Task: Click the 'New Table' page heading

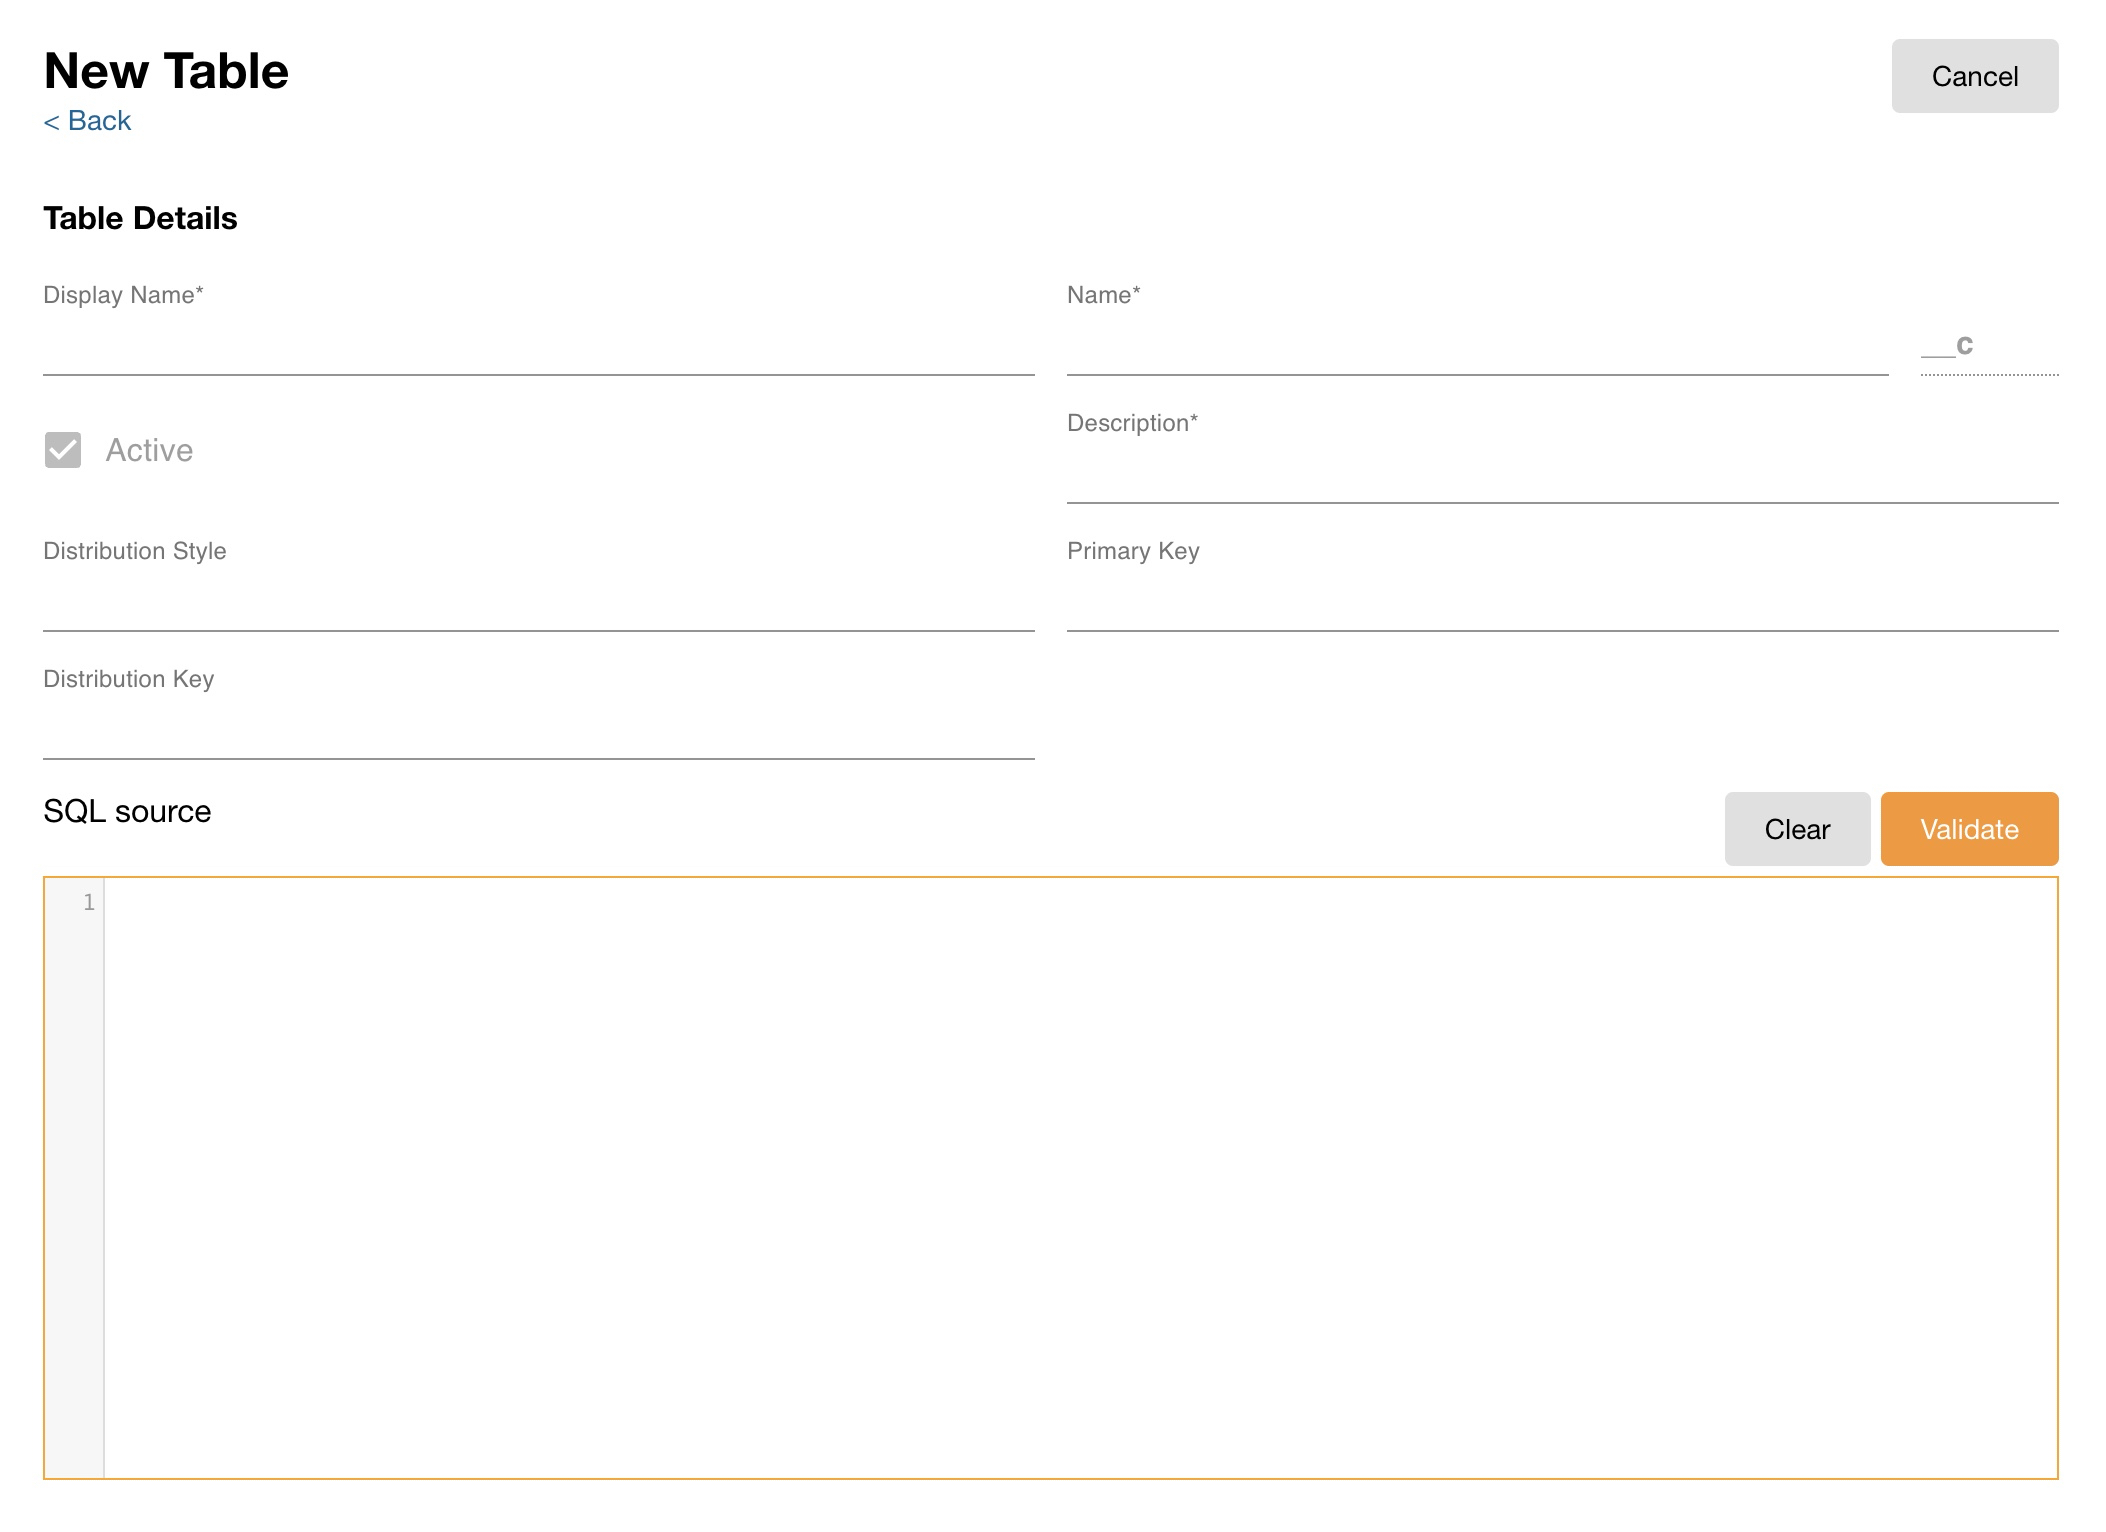Action: click(x=166, y=71)
